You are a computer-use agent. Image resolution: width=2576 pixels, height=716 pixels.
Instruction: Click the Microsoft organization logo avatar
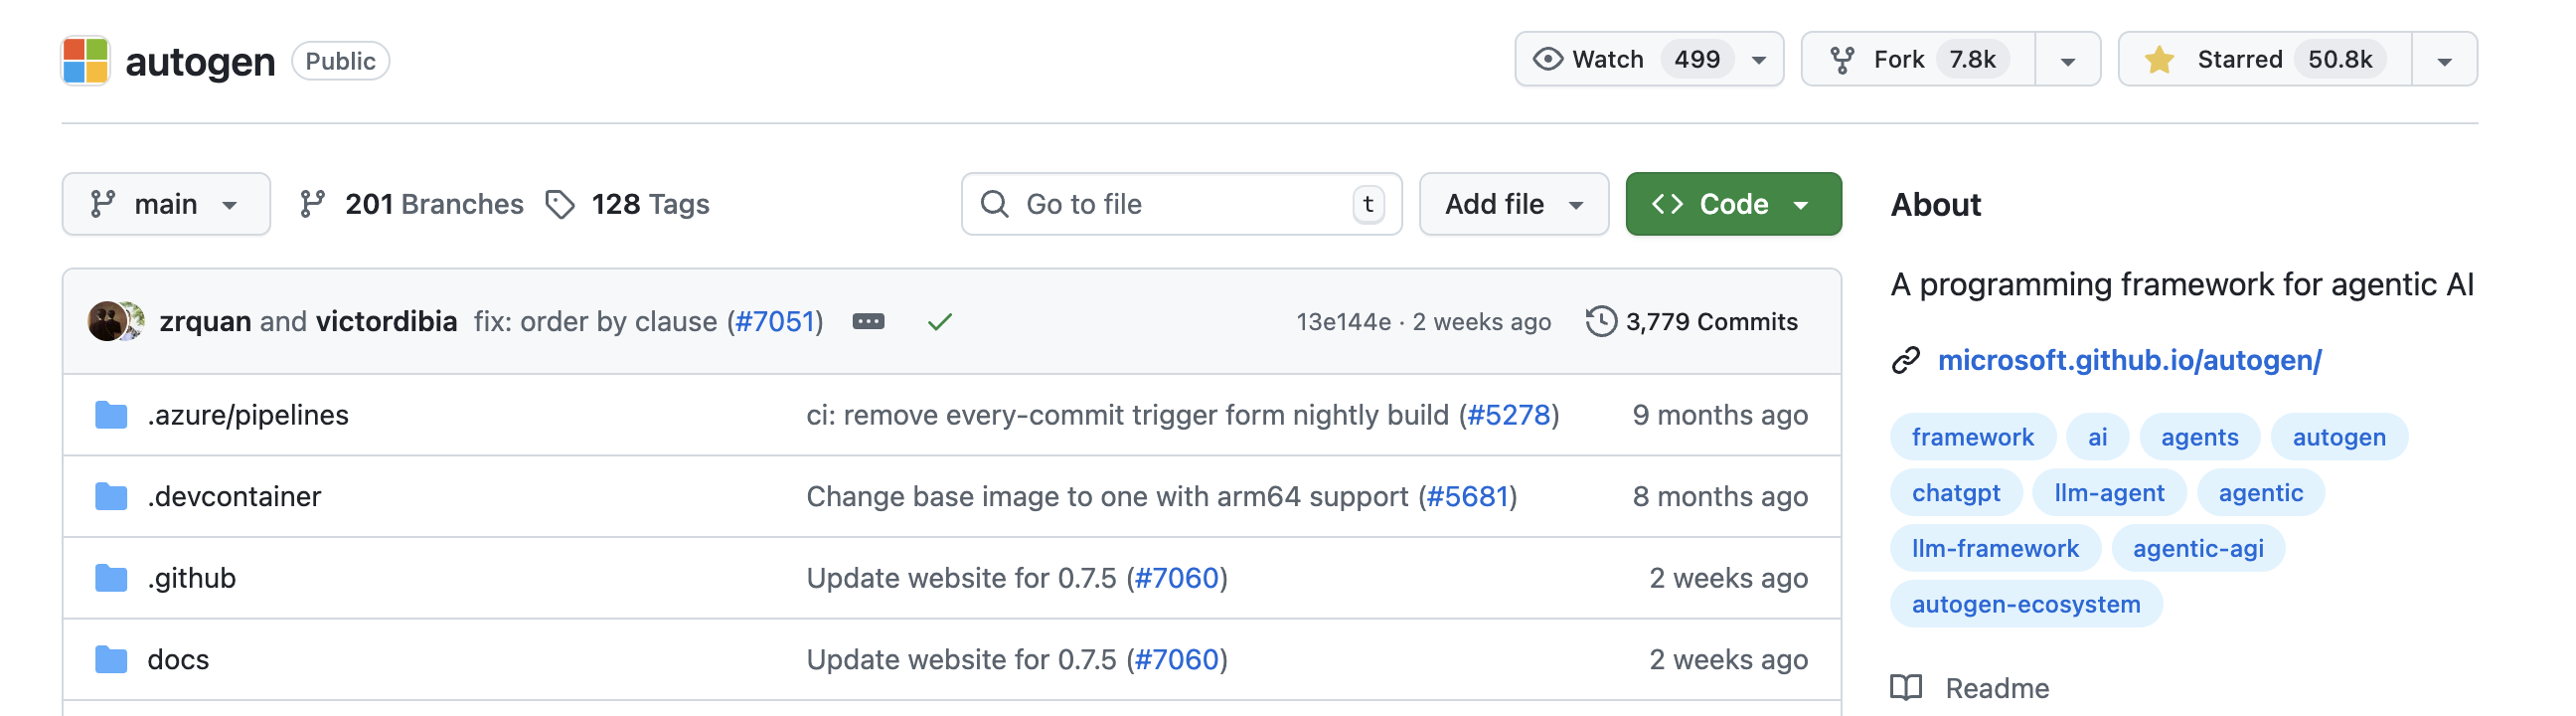[85, 61]
